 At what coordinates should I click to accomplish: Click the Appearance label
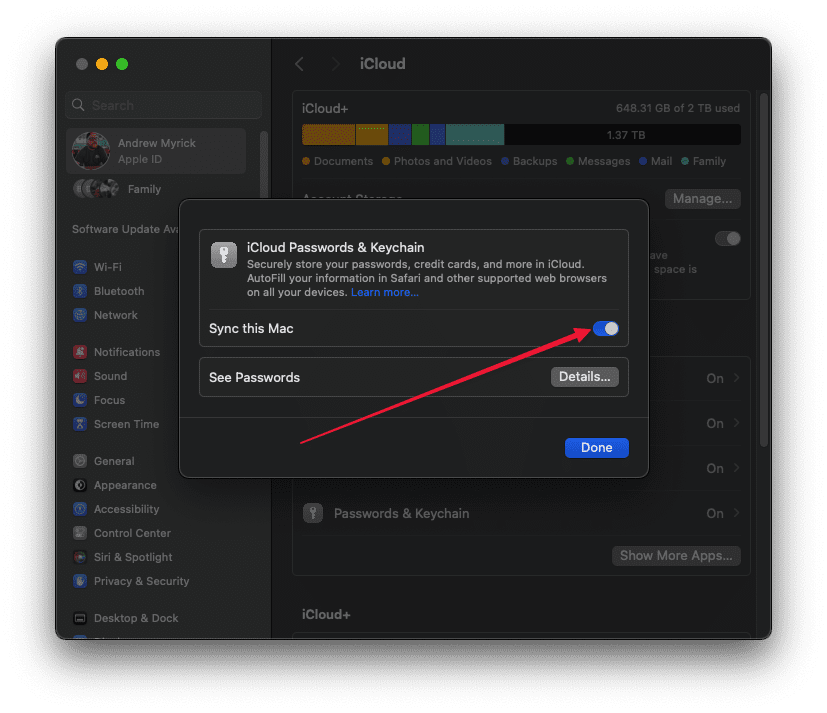point(125,485)
